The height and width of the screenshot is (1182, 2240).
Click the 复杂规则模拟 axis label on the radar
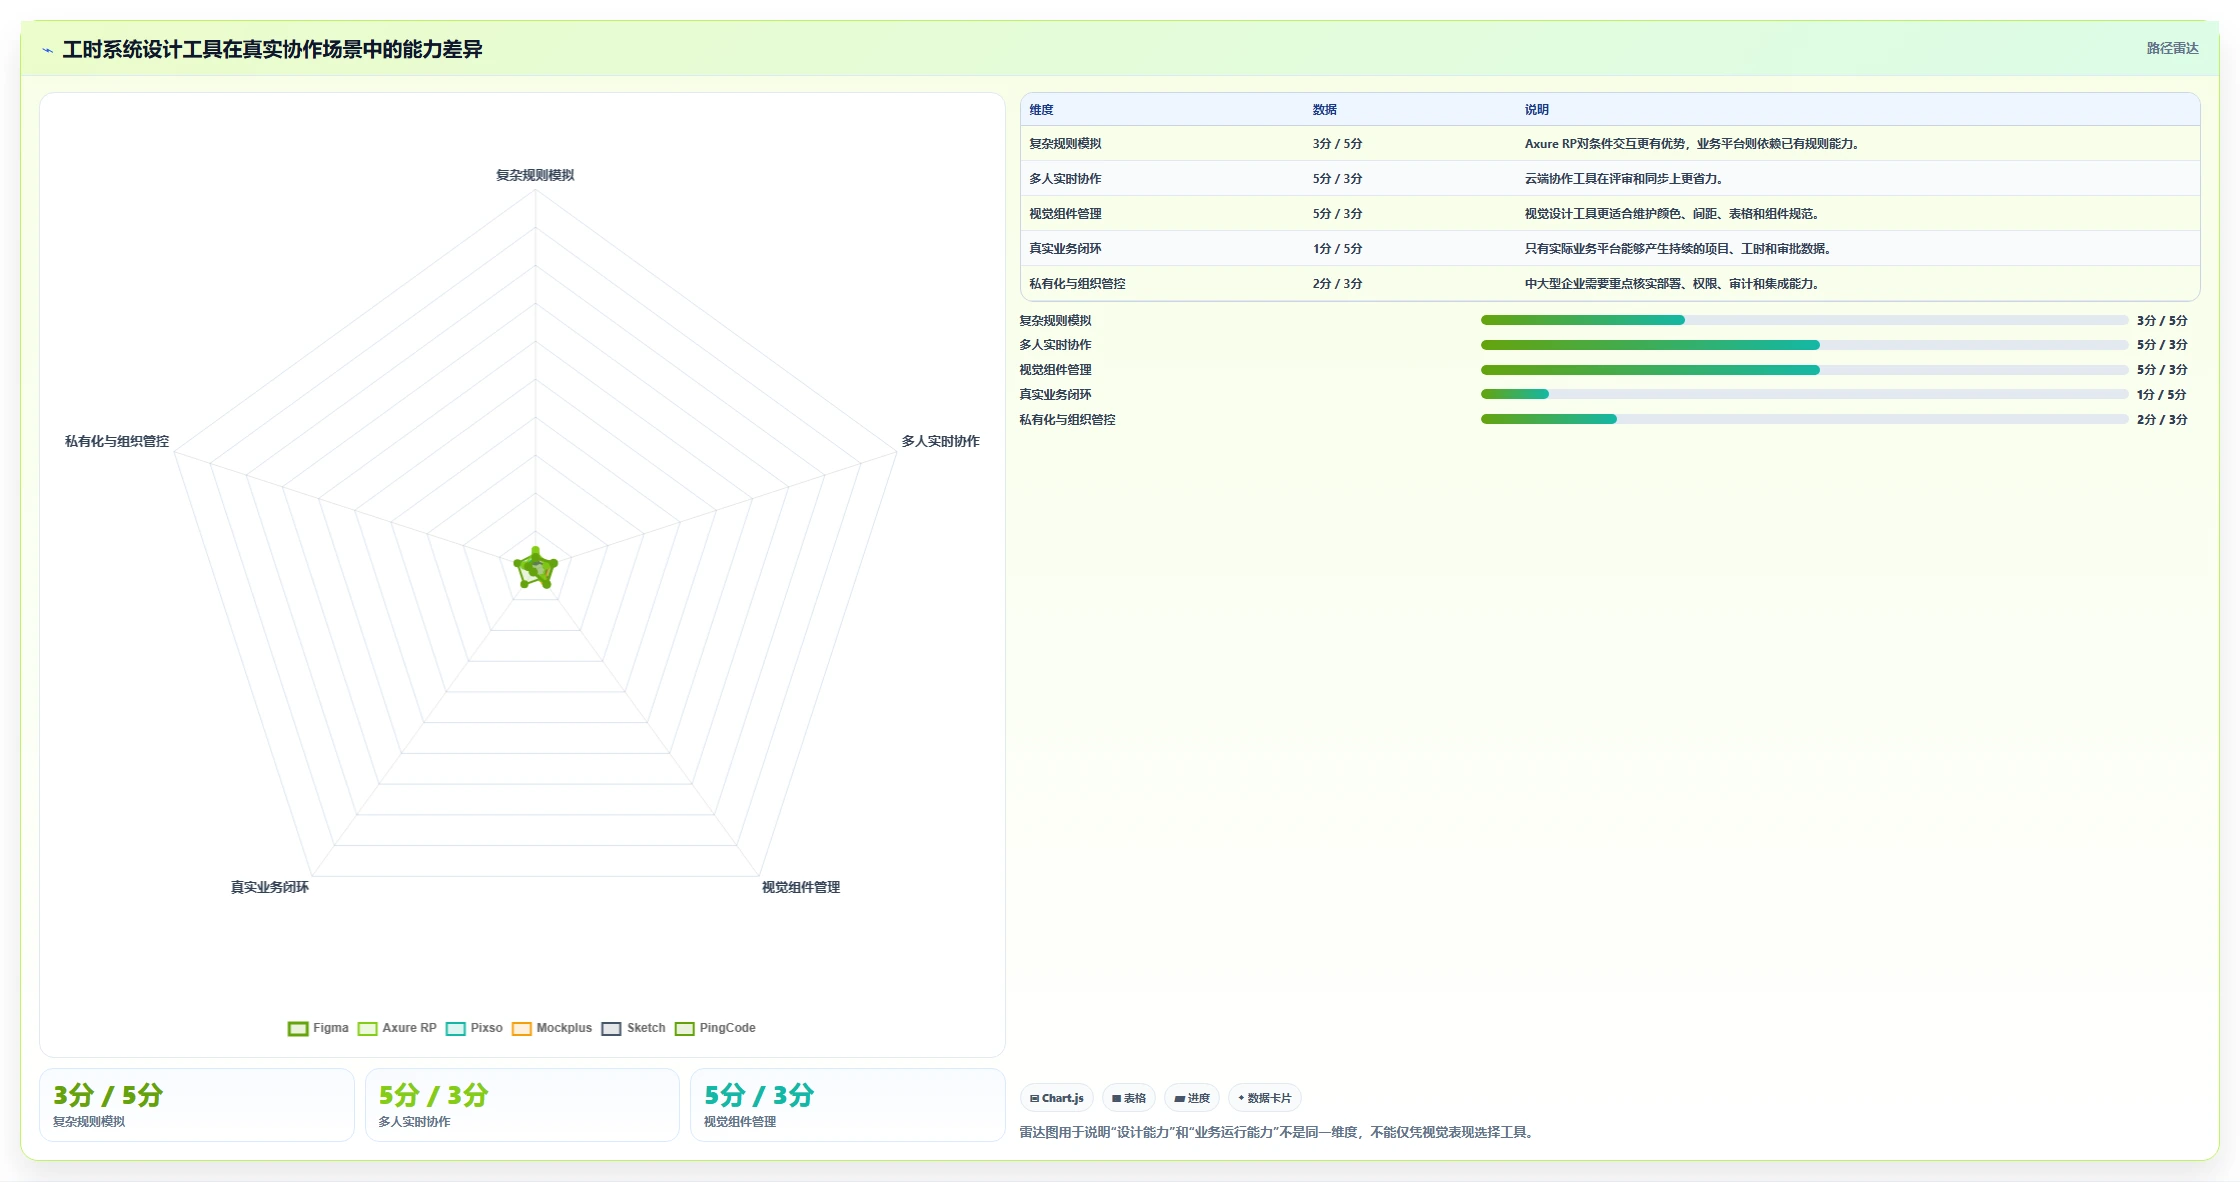[535, 175]
